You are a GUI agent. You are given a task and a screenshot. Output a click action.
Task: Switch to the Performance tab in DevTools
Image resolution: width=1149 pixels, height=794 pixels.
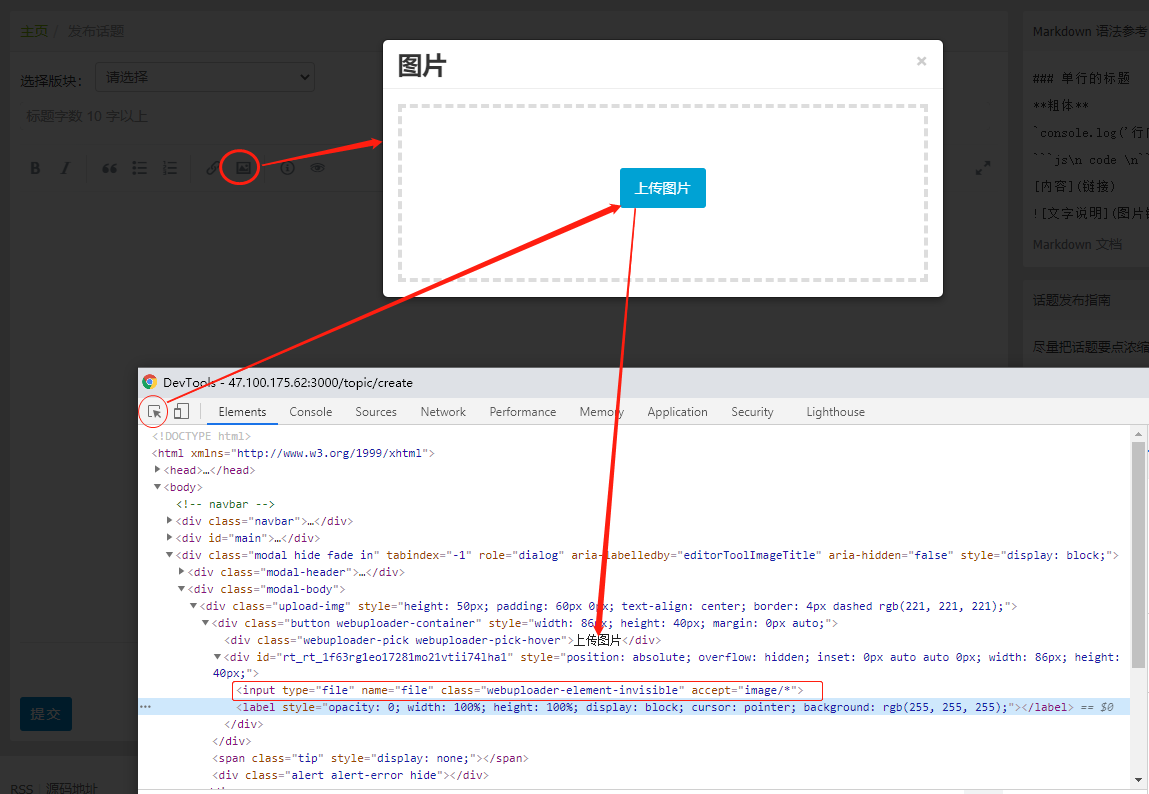pyautogui.click(x=522, y=412)
